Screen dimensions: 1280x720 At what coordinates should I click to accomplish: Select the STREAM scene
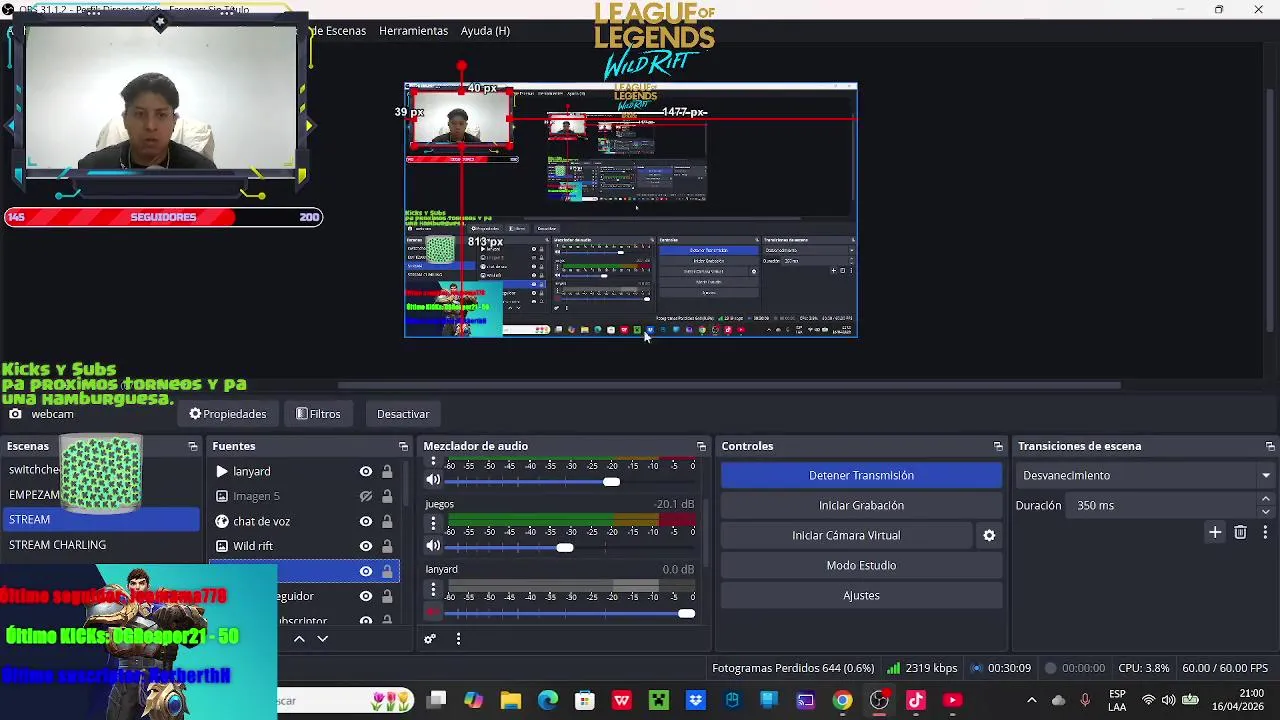pos(101,519)
